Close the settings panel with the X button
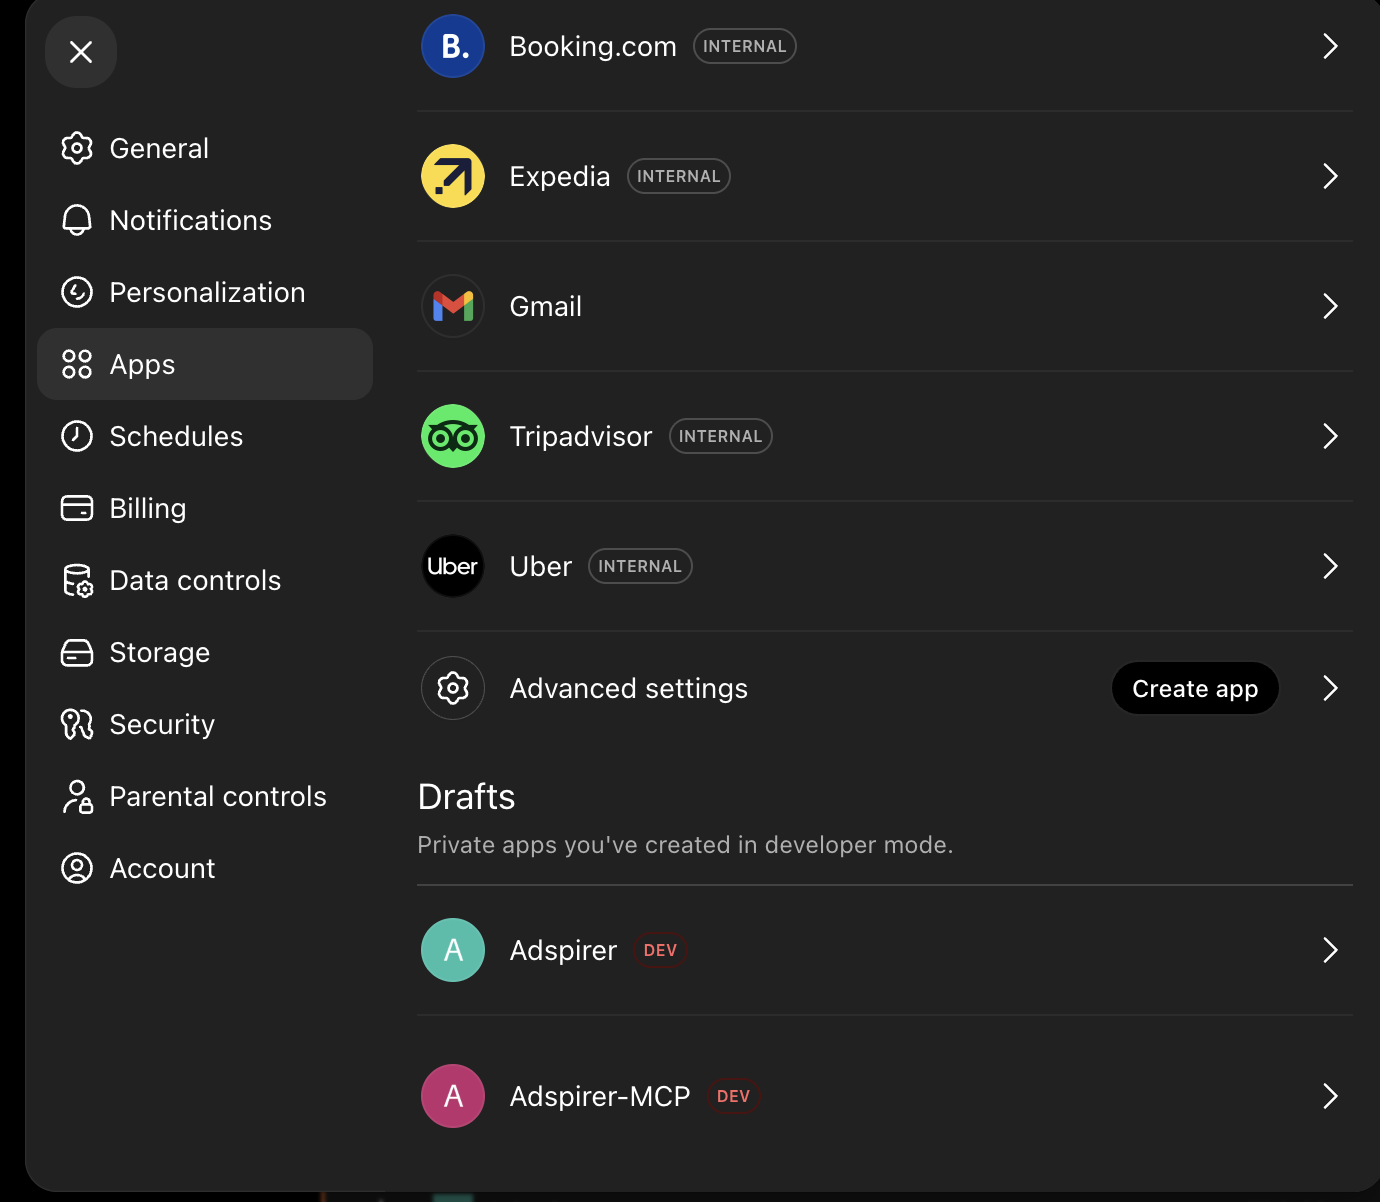The height and width of the screenshot is (1202, 1380). tap(81, 52)
